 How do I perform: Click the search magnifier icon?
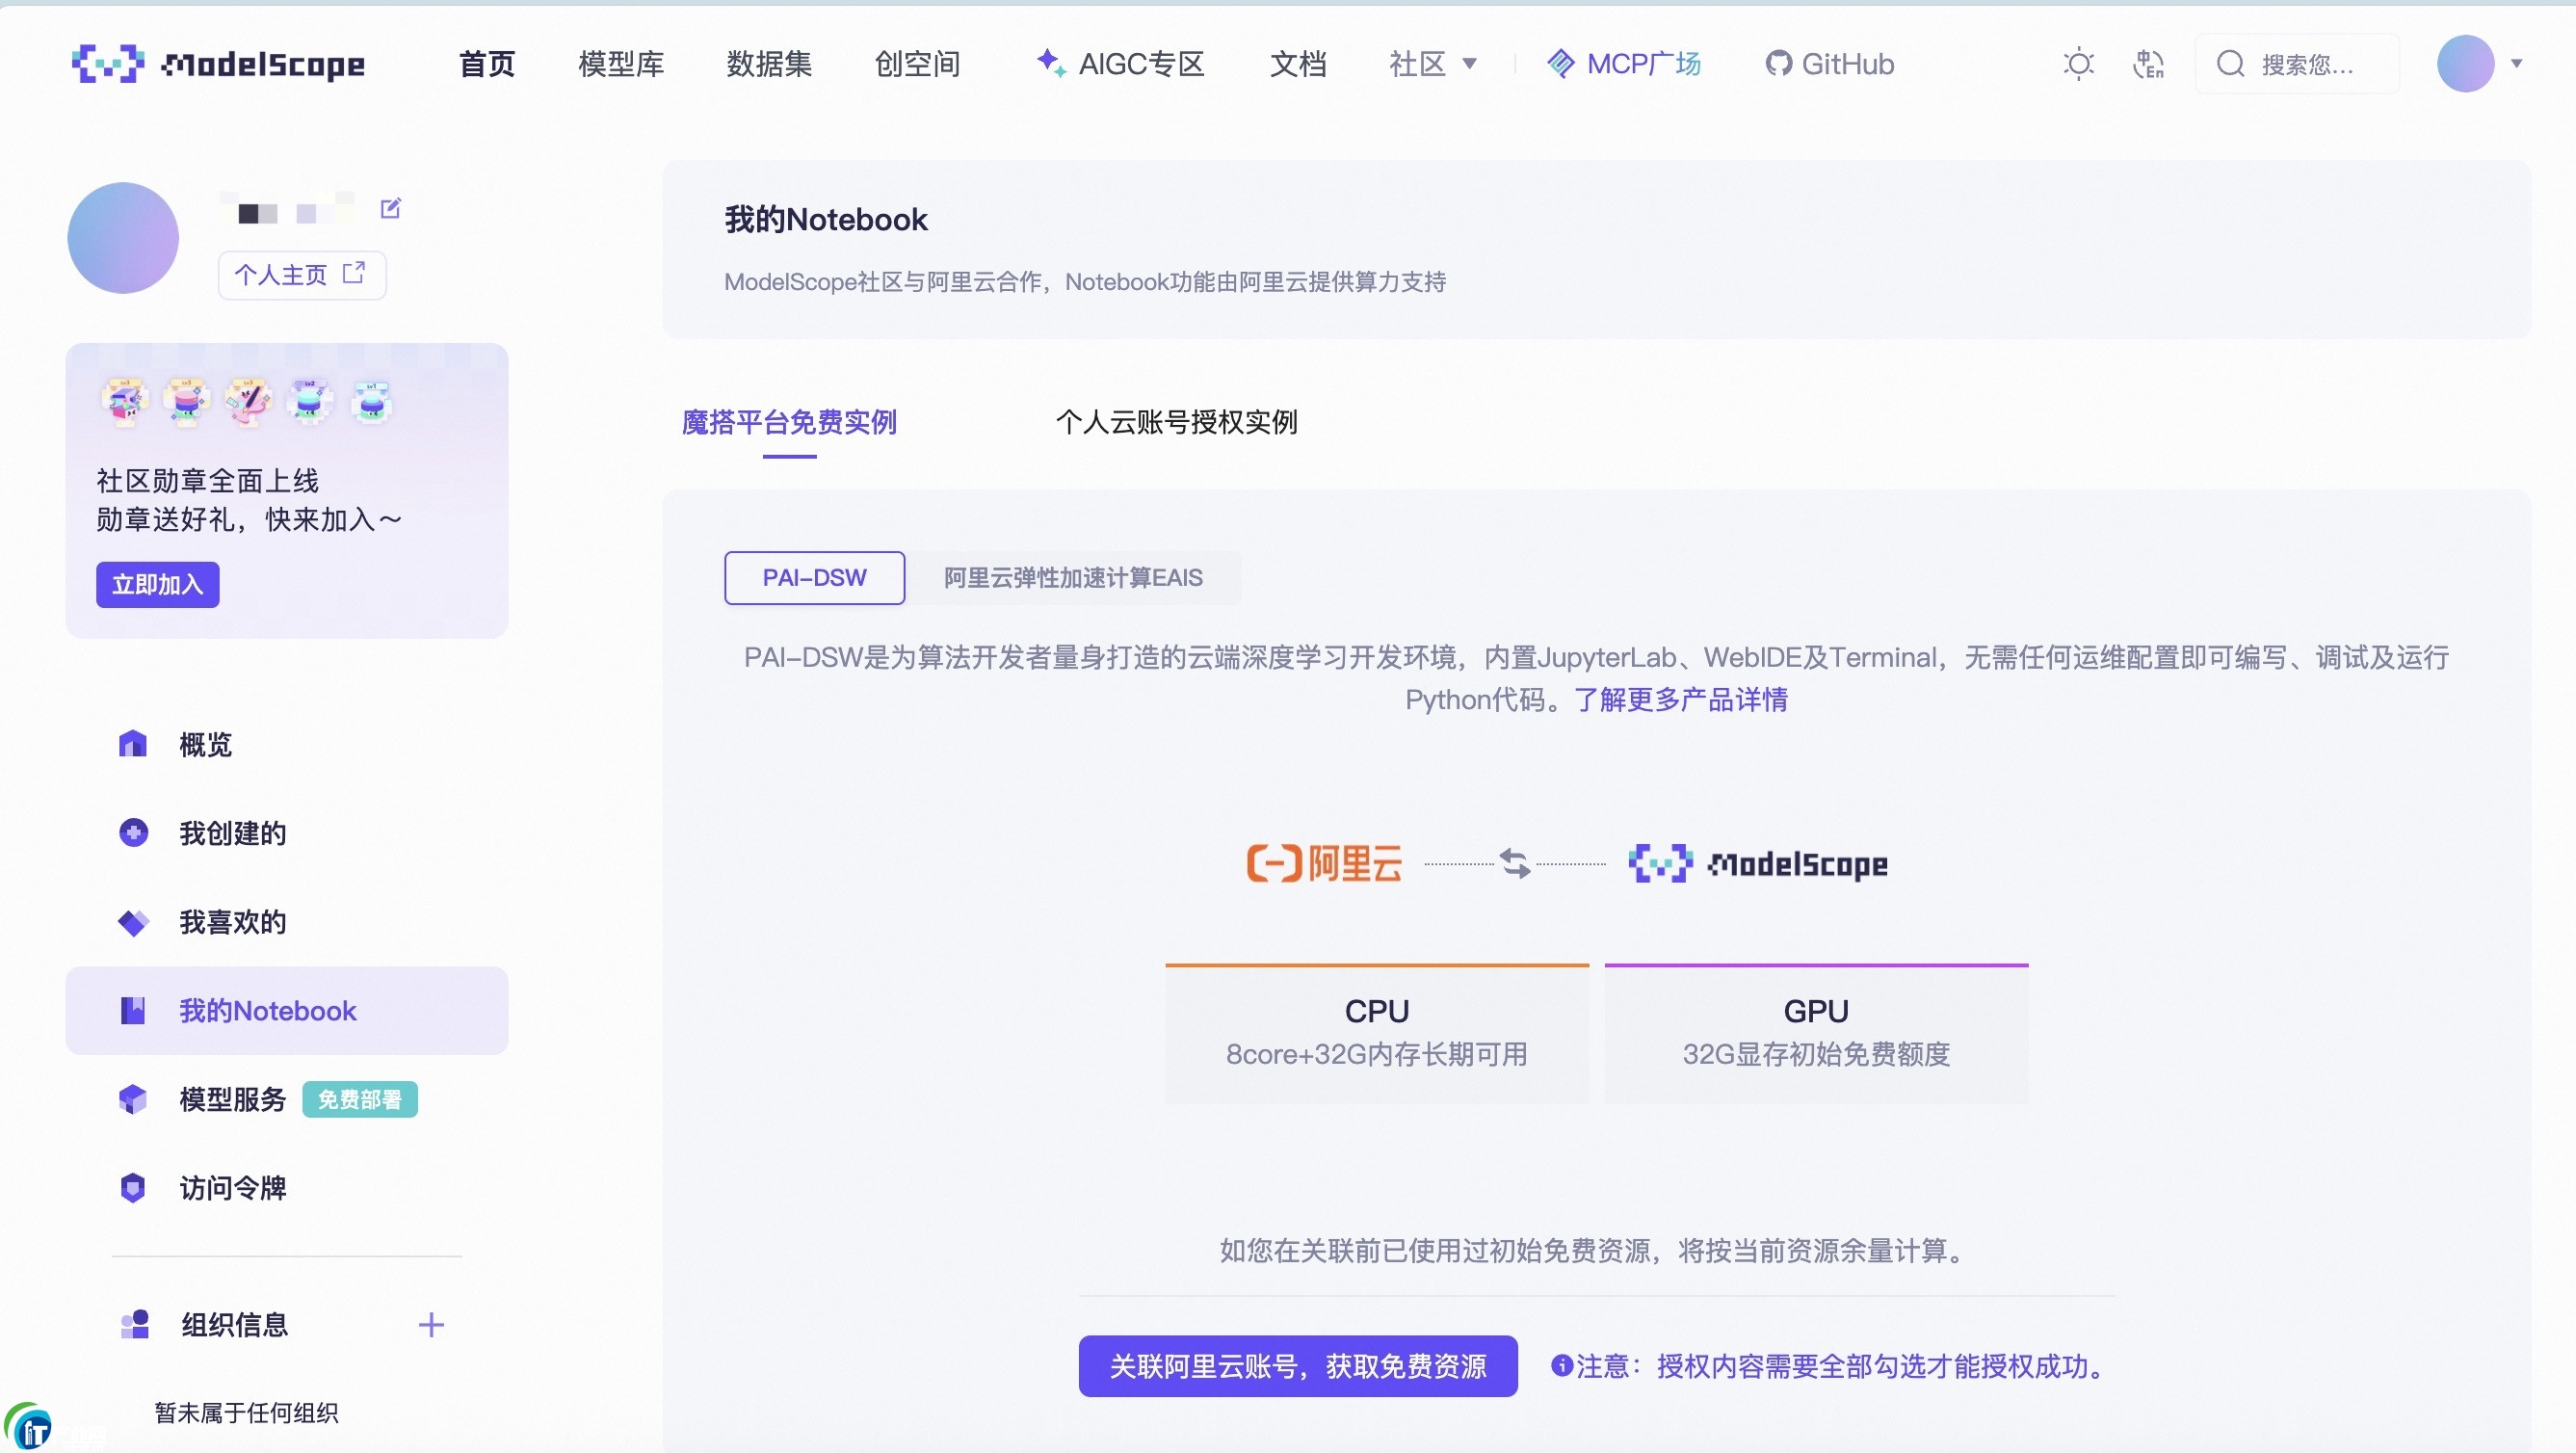[2230, 64]
